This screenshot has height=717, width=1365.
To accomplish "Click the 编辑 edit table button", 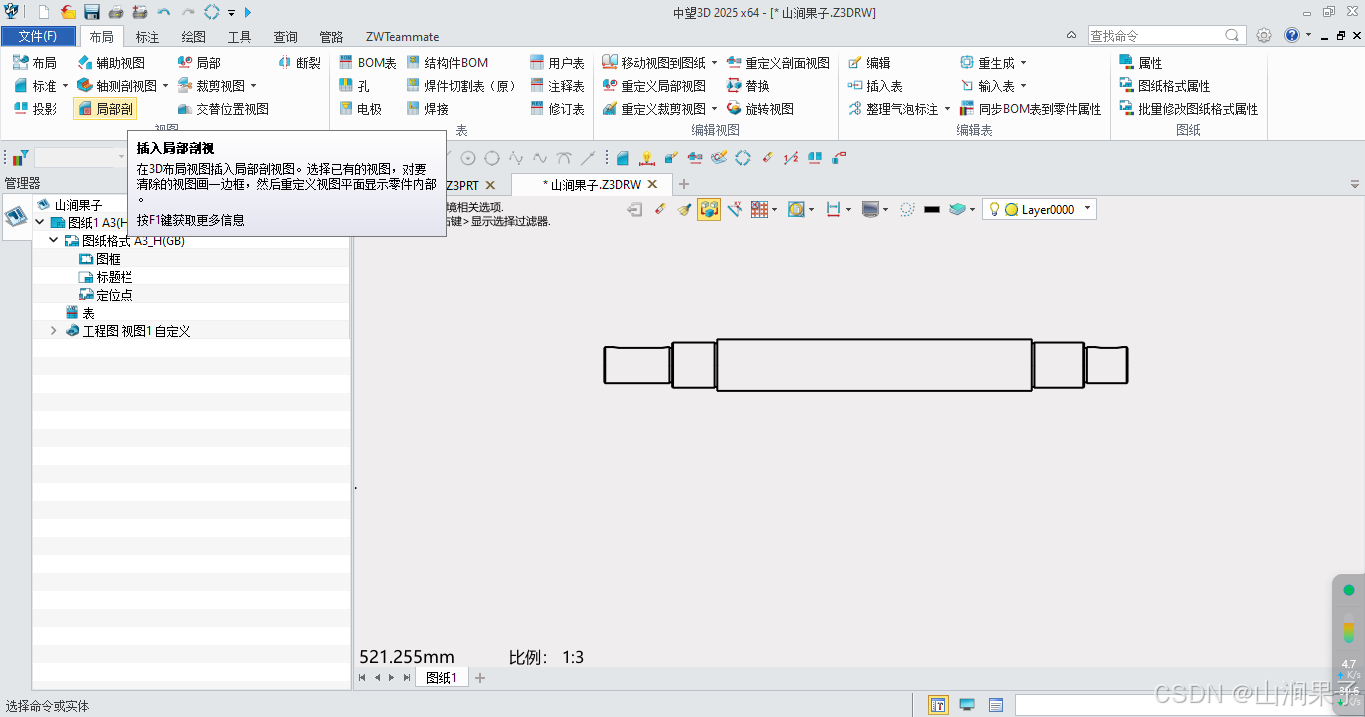I will (869, 63).
